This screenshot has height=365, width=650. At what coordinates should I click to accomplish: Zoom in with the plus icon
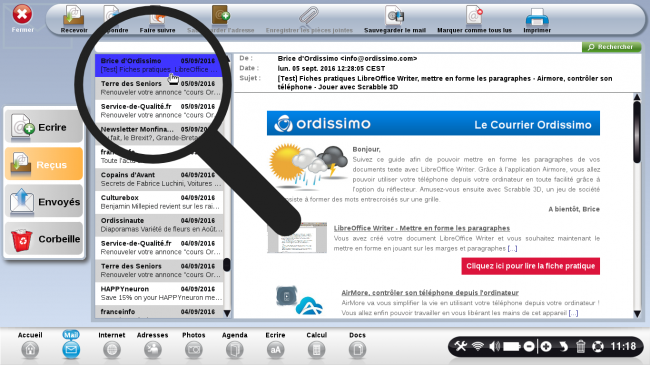(x=546, y=346)
